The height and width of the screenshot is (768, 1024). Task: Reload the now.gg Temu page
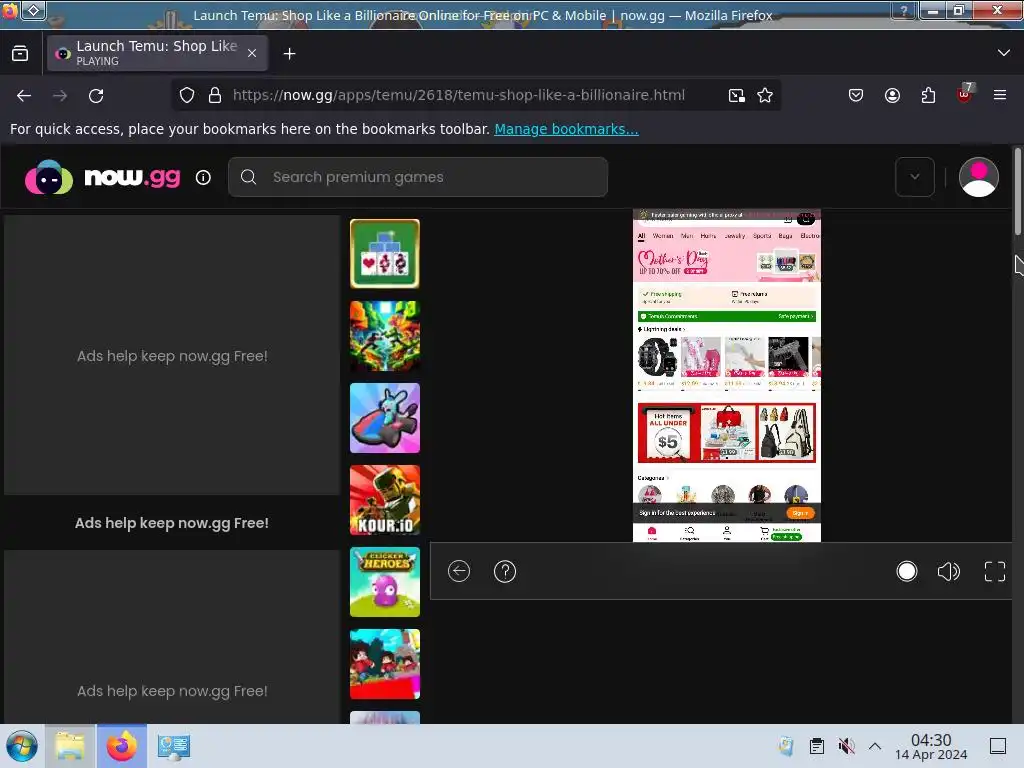96,95
